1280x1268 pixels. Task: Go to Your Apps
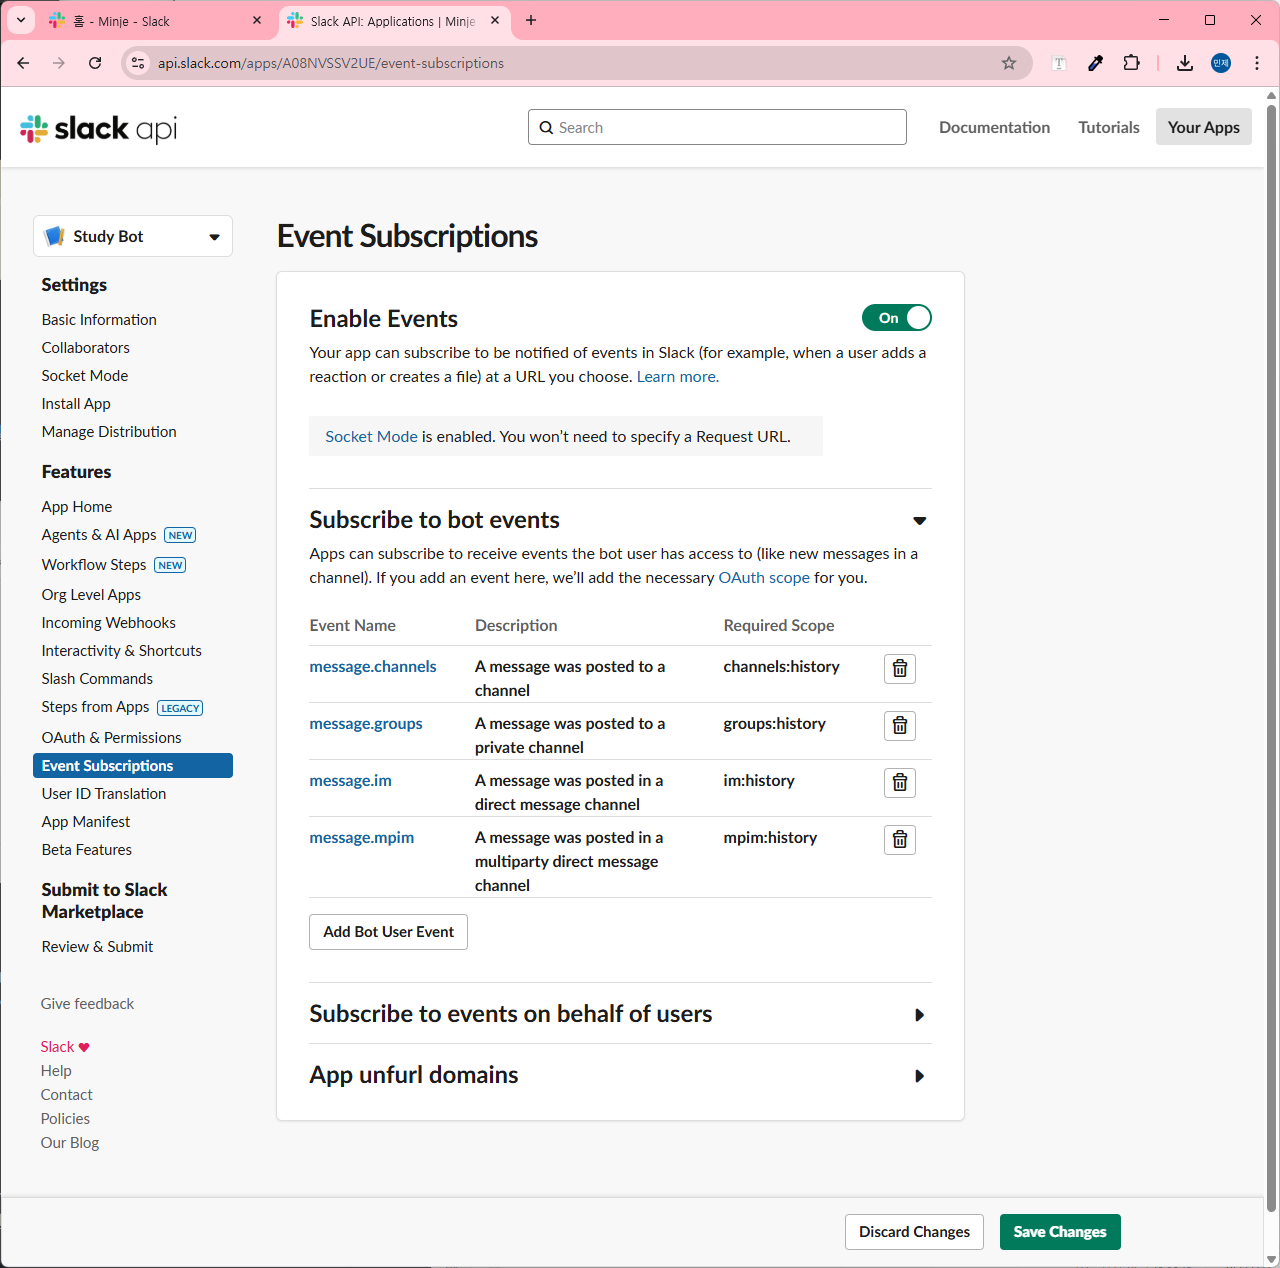click(1204, 127)
